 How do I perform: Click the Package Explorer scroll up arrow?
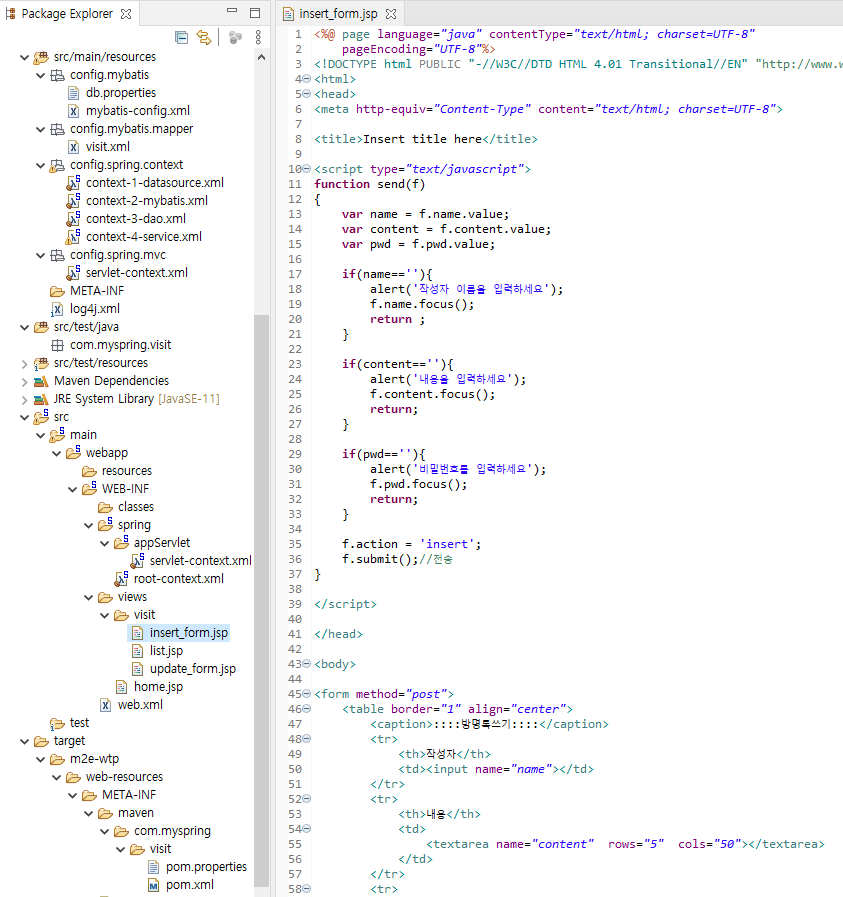click(x=261, y=57)
